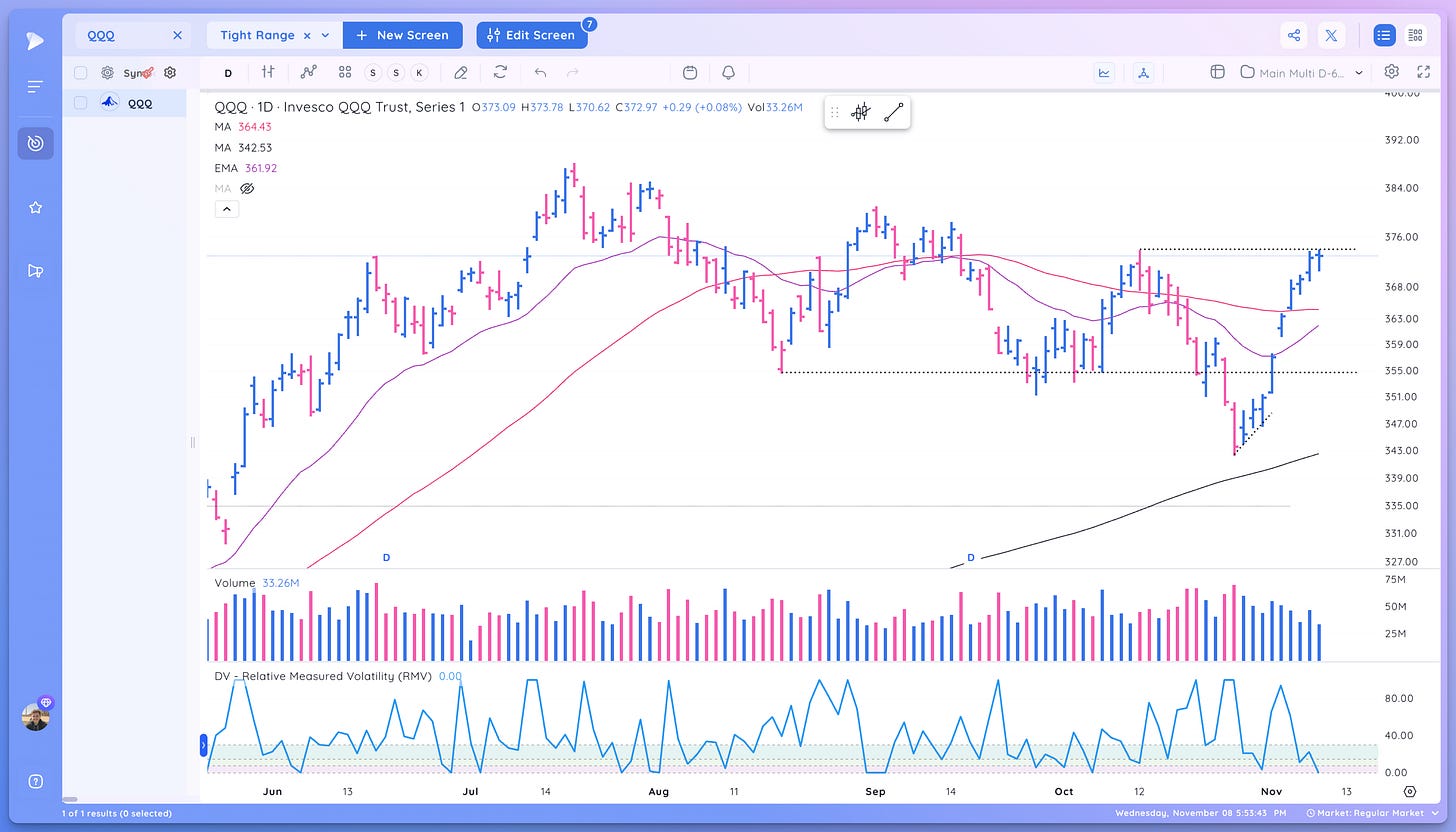The width and height of the screenshot is (1456, 832).
Task: Open the indicators line icon
Action: tap(309, 72)
